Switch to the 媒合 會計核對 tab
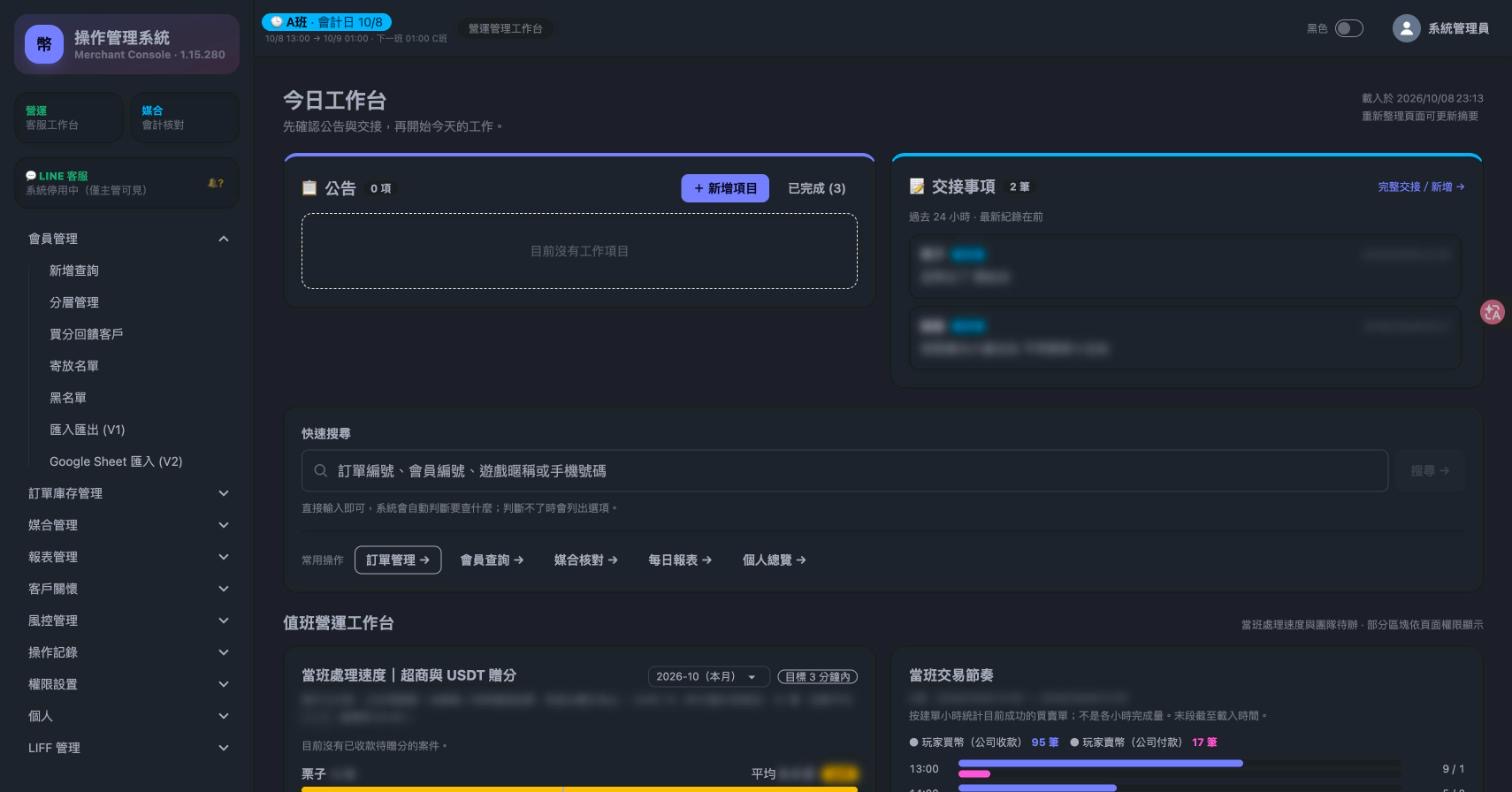 point(185,118)
